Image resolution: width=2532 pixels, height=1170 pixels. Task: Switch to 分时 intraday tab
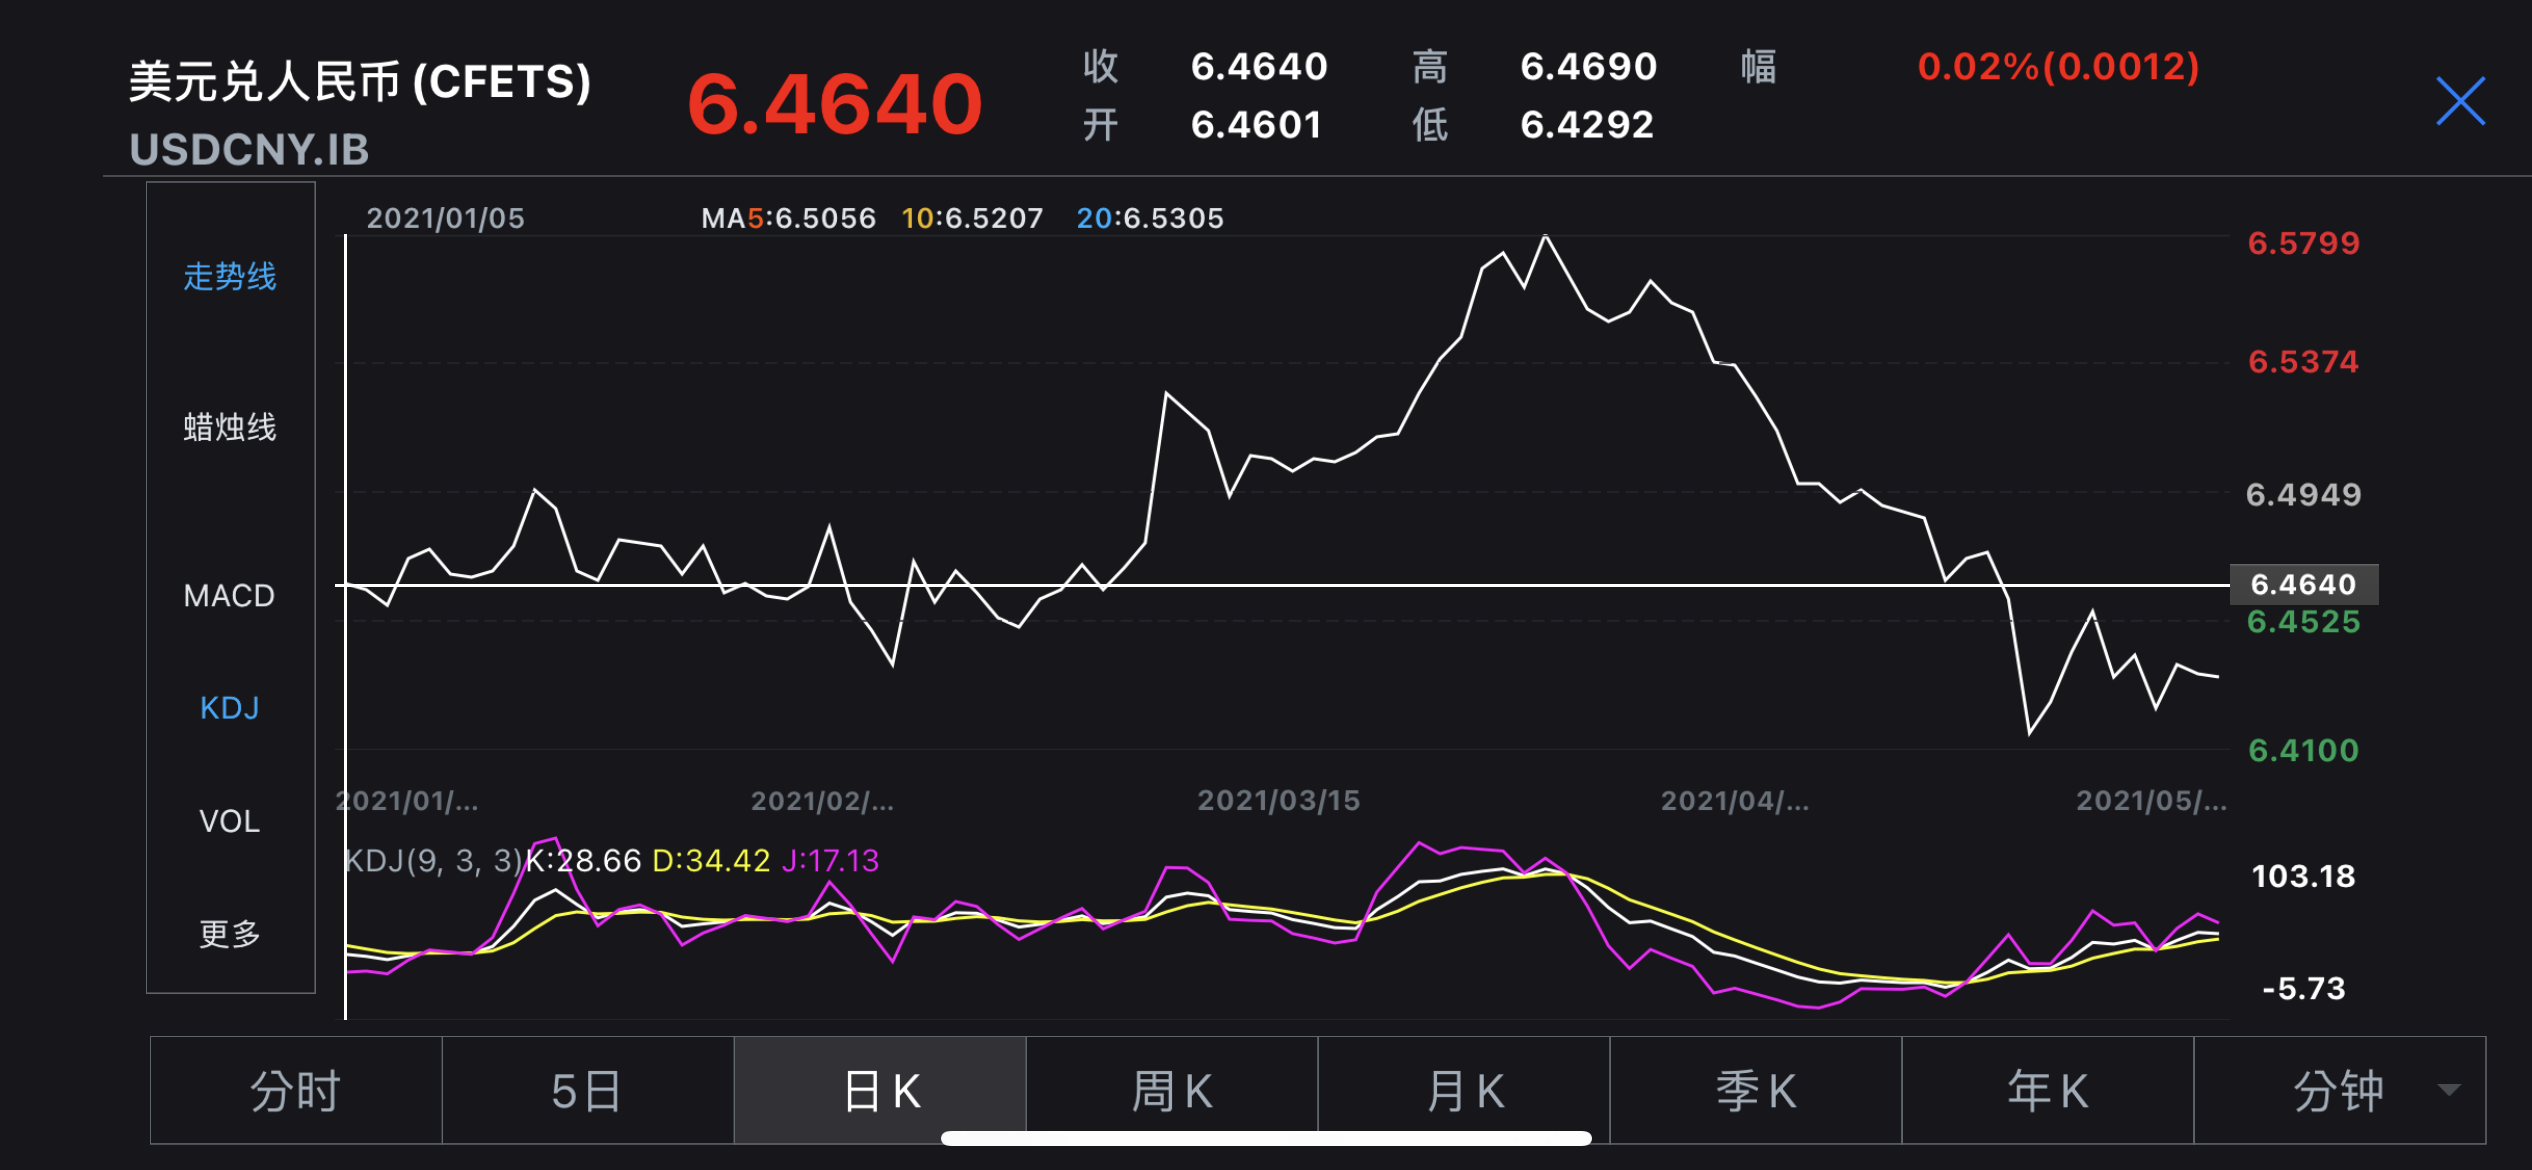(296, 1090)
